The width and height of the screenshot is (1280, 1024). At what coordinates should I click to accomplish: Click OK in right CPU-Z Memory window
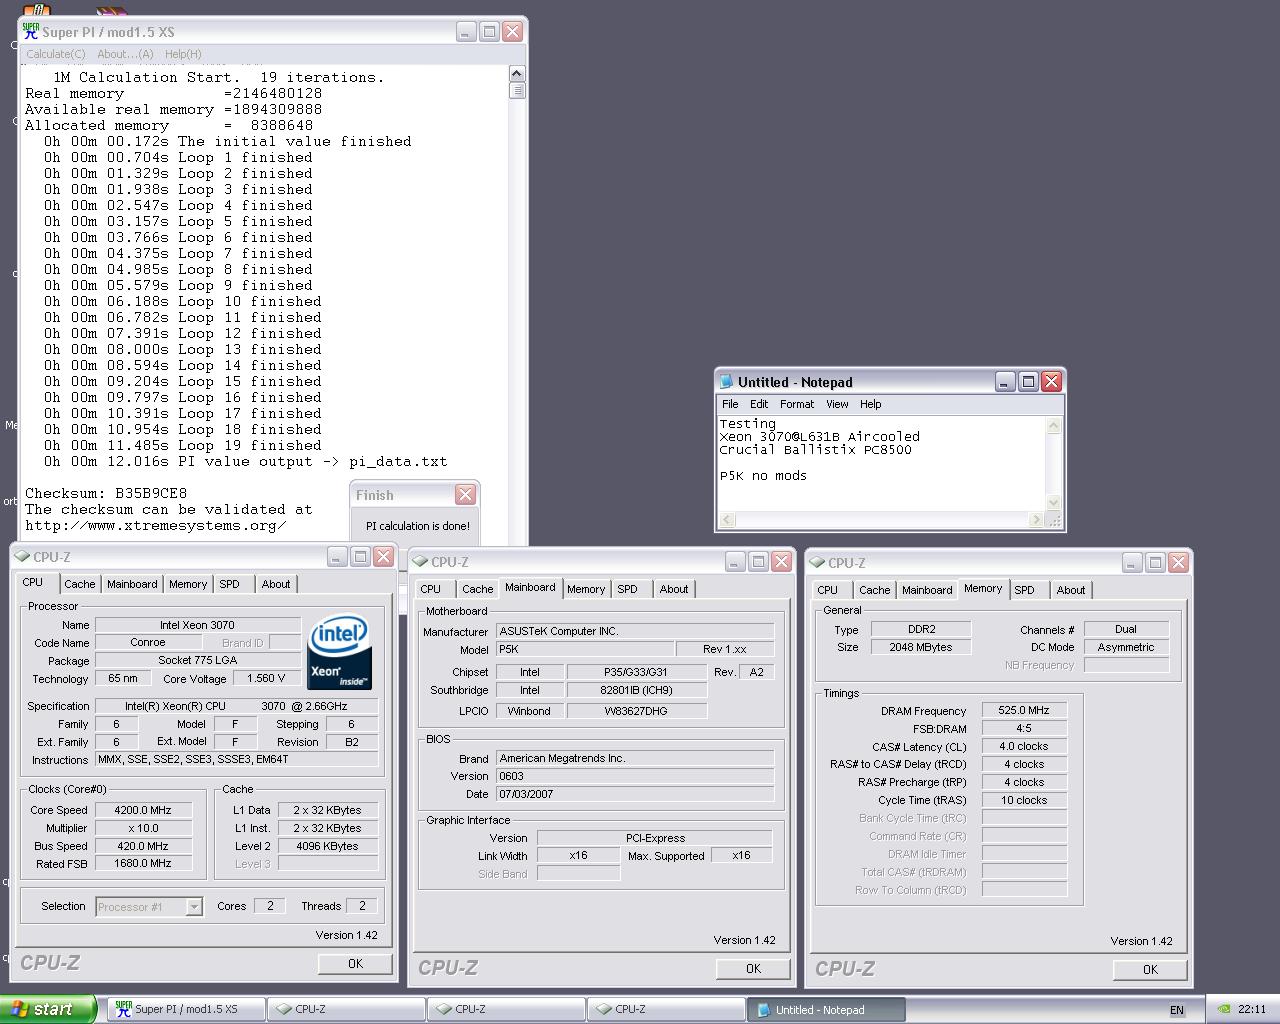click(1150, 969)
